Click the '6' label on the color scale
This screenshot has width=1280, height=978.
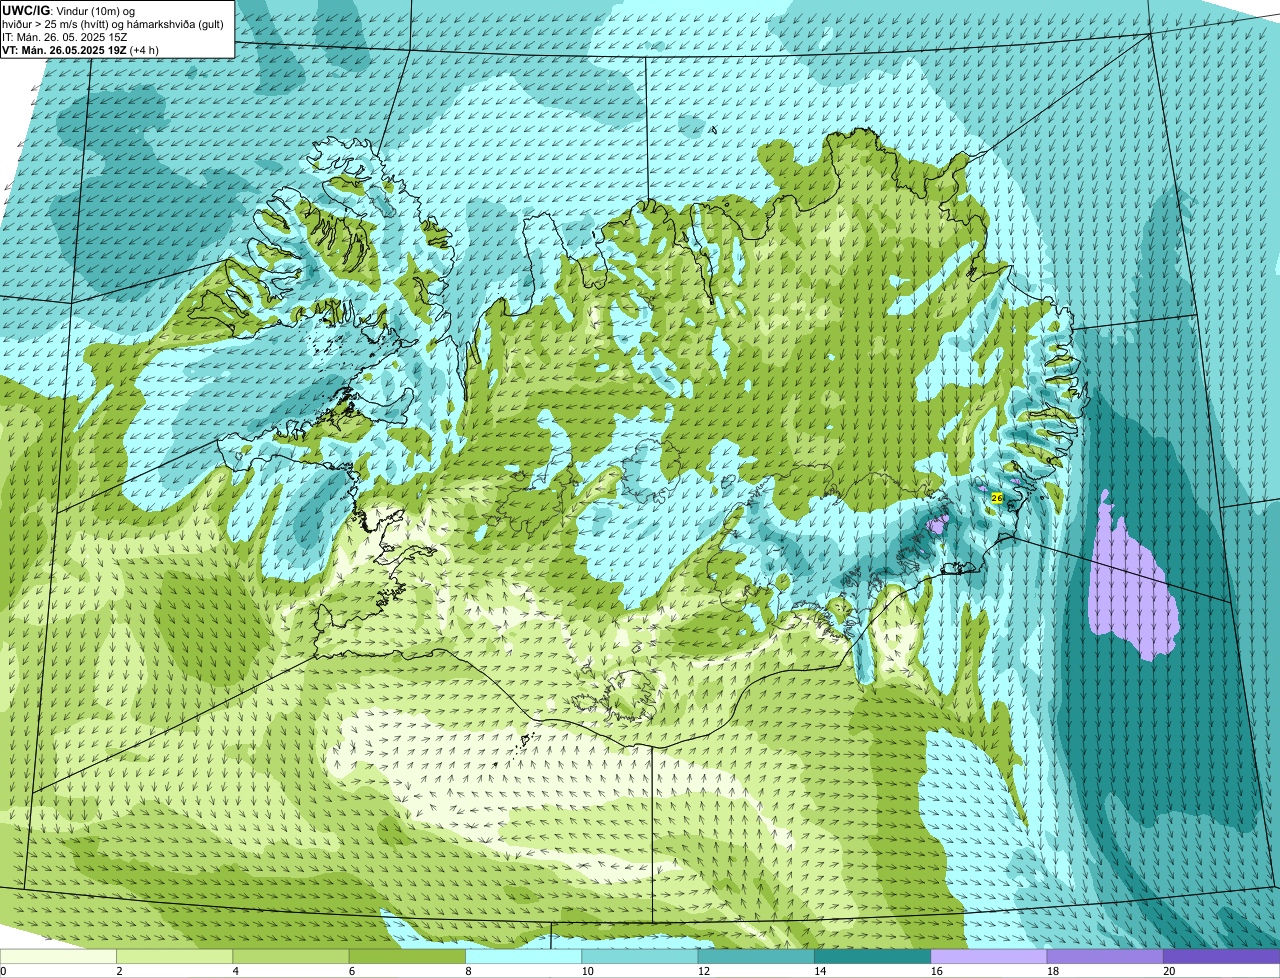pos(352,971)
